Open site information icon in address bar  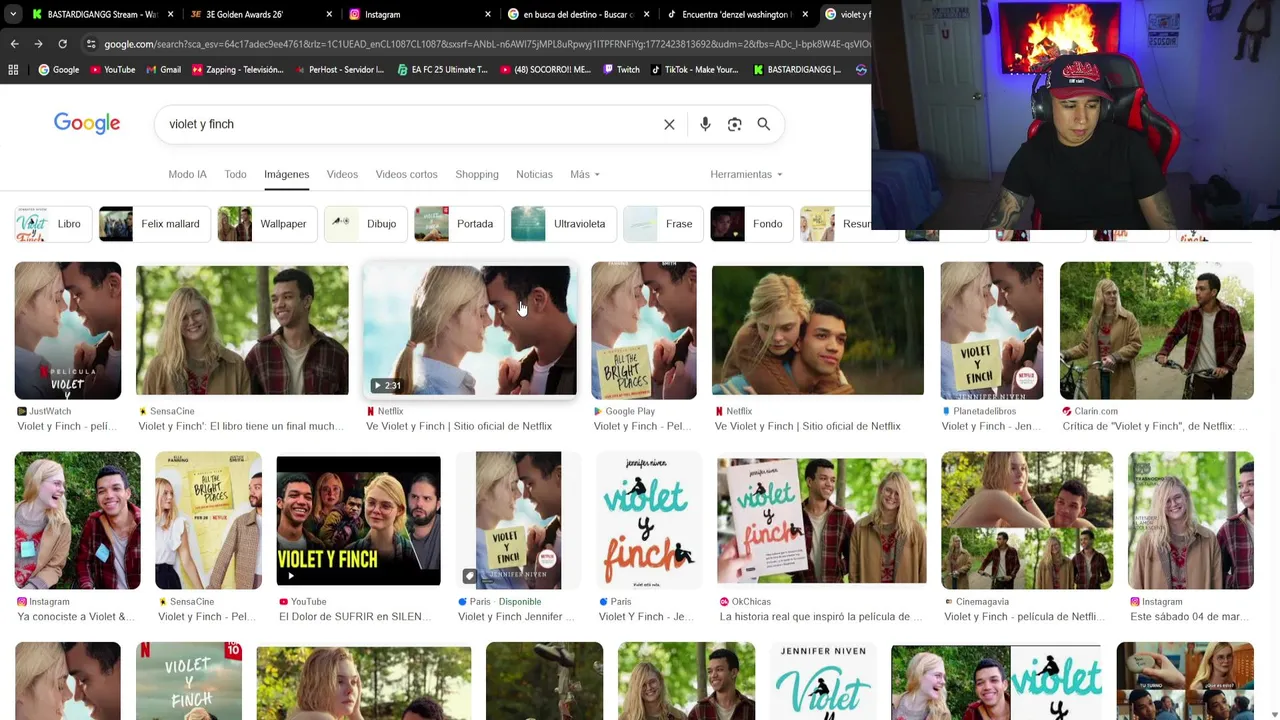[91, 44]
